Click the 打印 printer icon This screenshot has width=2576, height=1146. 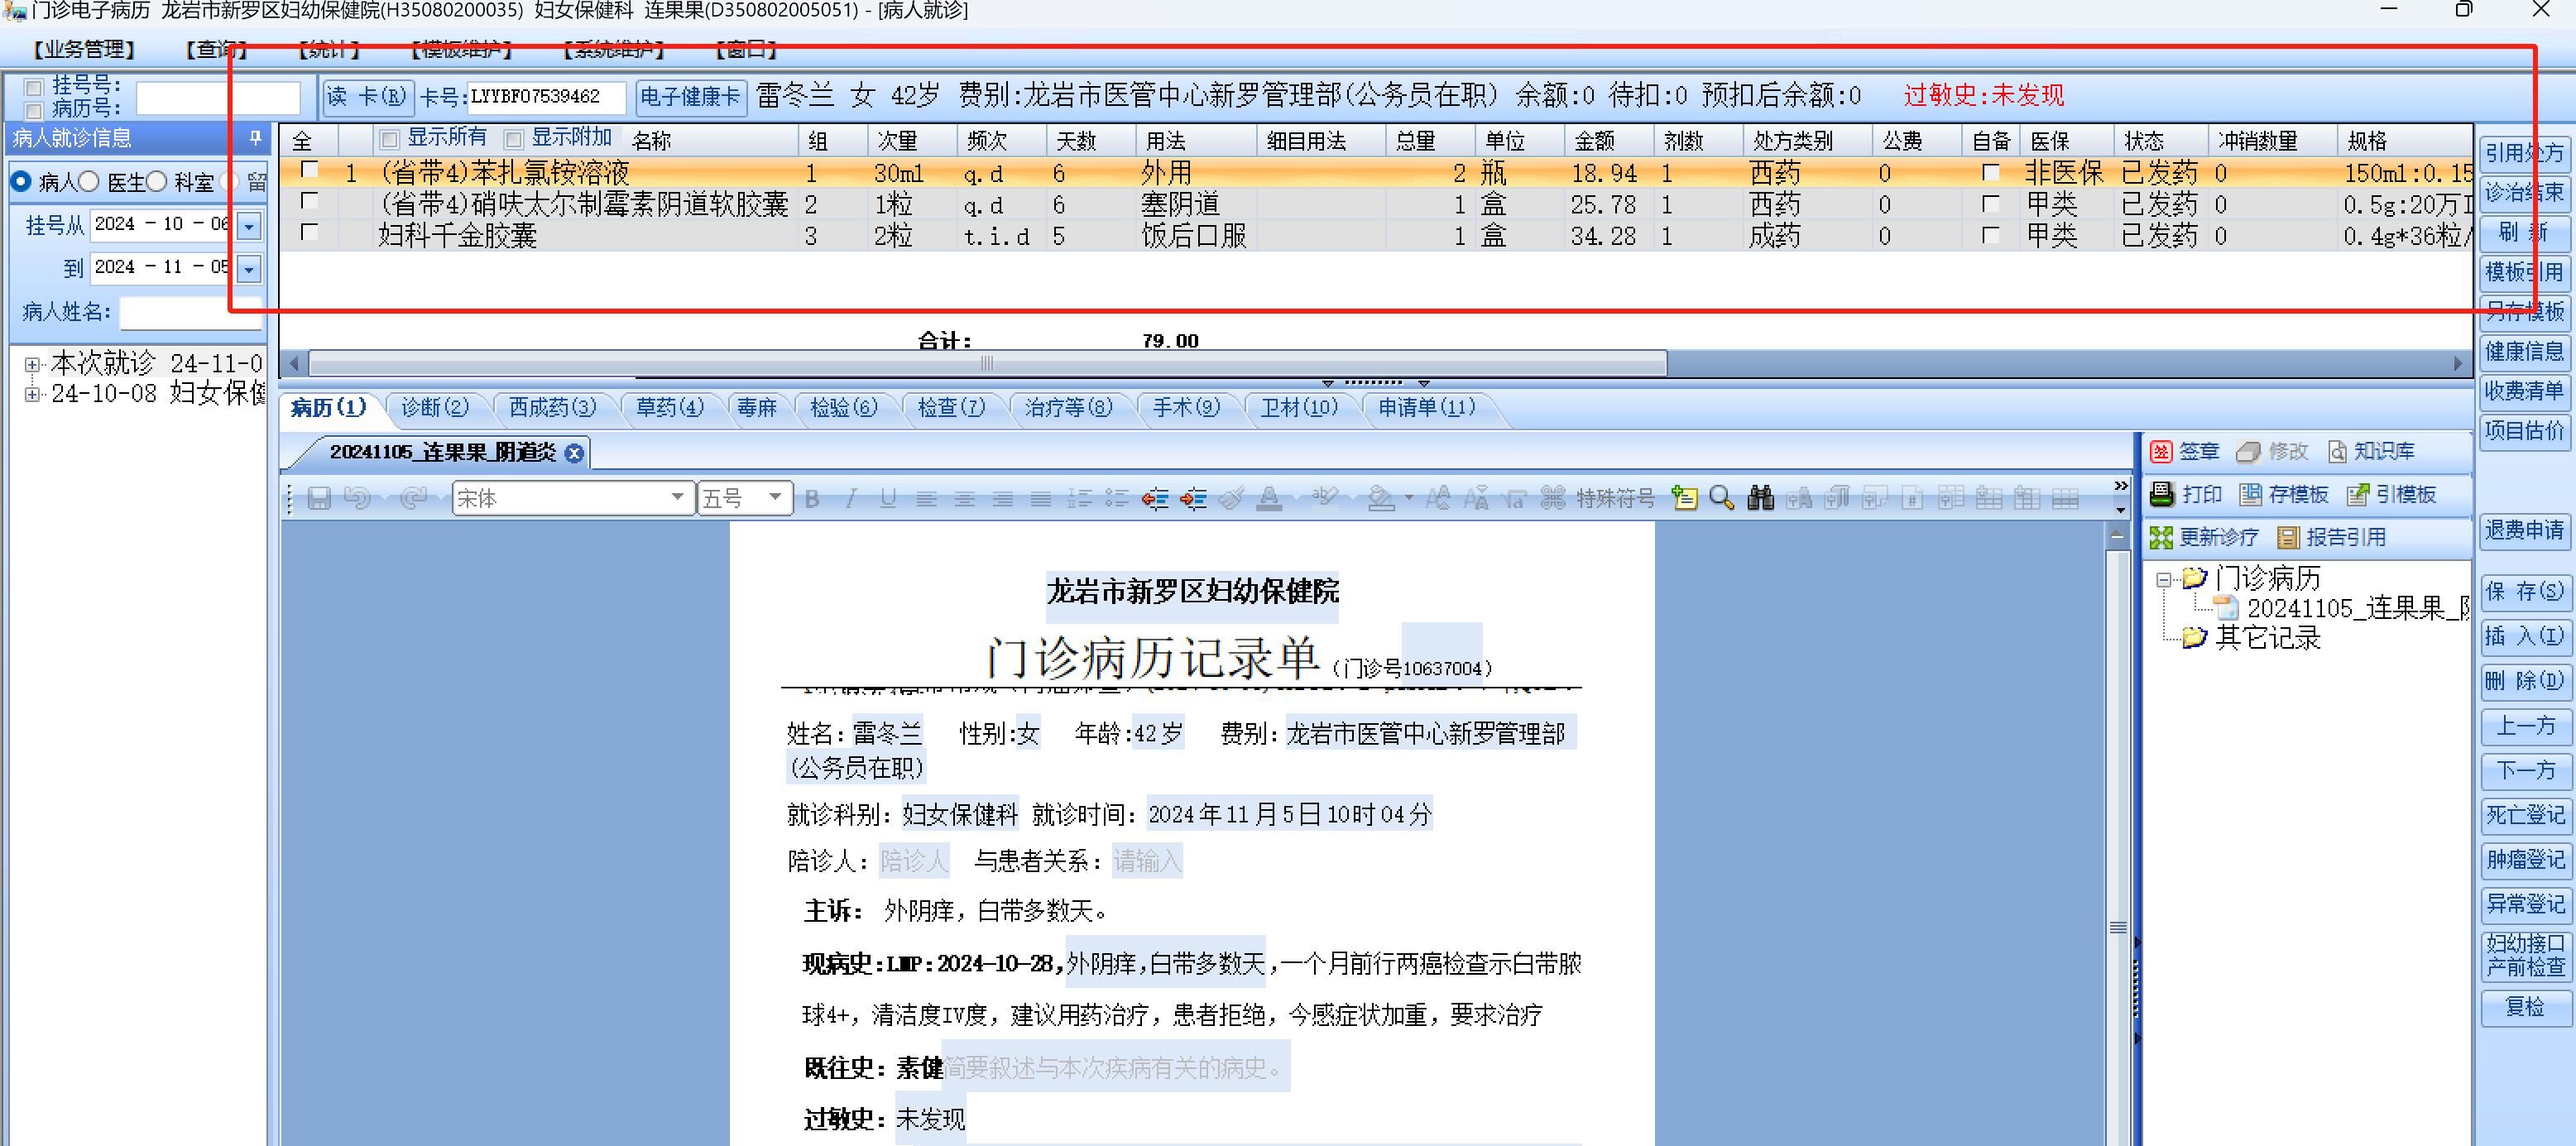(x=2162, y=494)
